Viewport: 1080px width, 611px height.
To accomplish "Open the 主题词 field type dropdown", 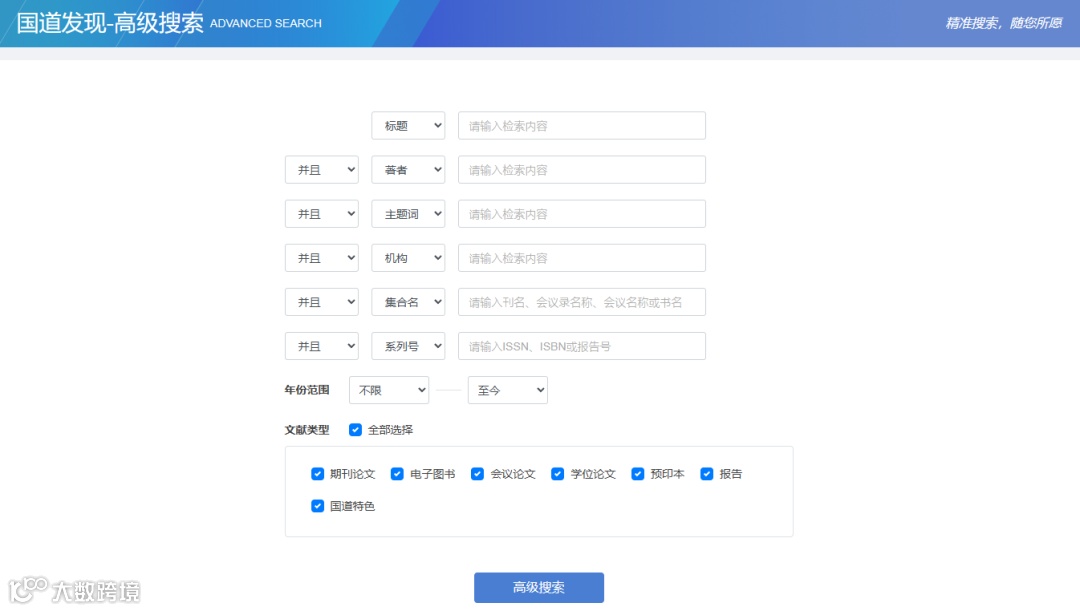I will point(408,214).
